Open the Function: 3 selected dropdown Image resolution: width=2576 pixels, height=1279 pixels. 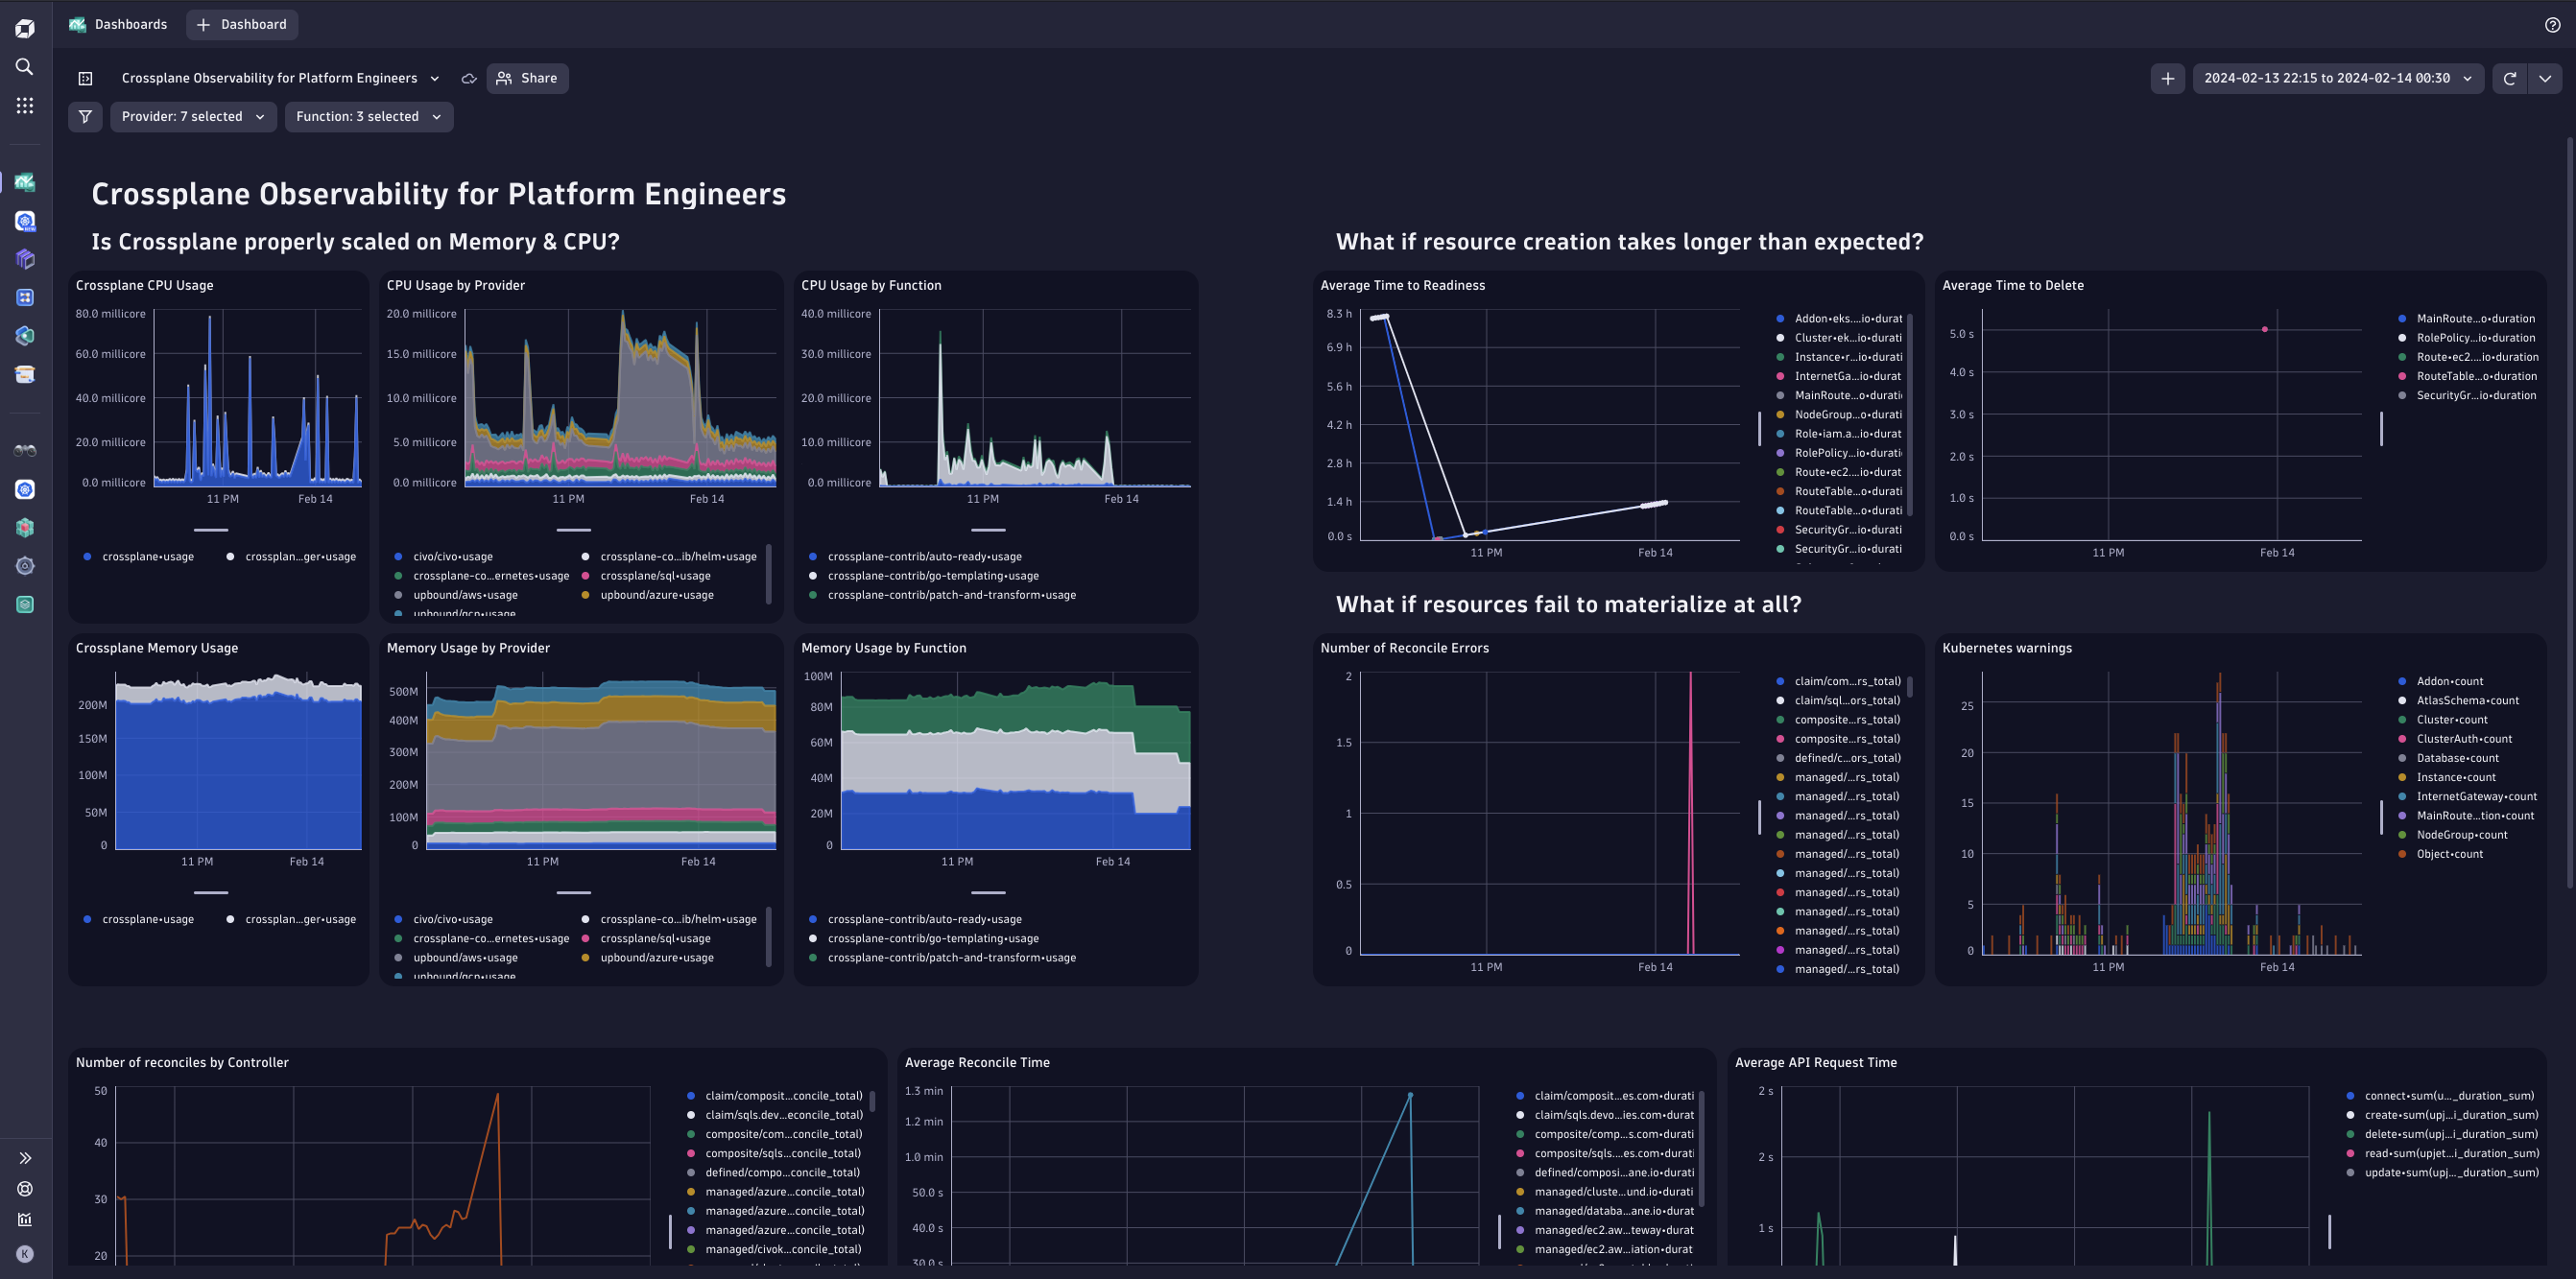click(368, 117)
